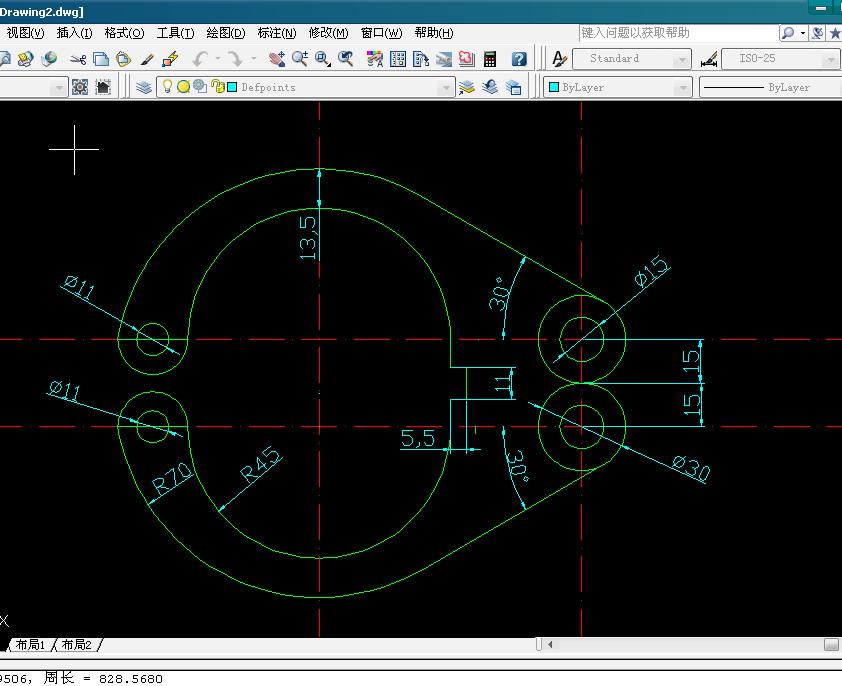Open the 标注(N) dimension menu

[277, 33]
